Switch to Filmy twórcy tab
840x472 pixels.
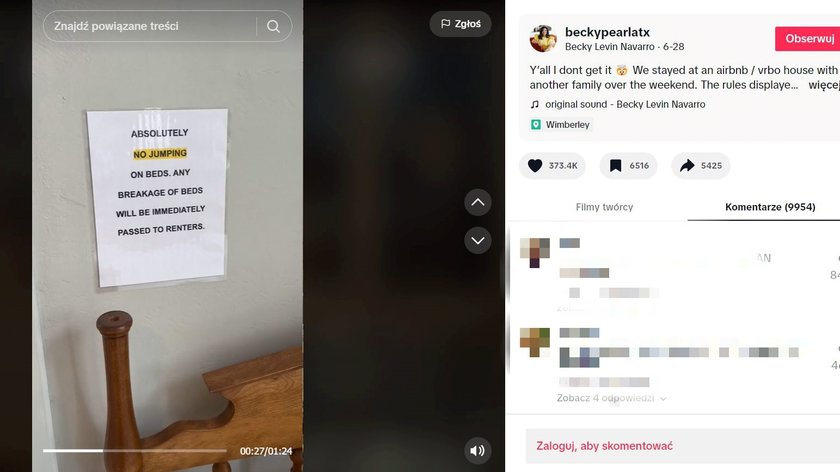pyautogui.click(x=604, y=207)
